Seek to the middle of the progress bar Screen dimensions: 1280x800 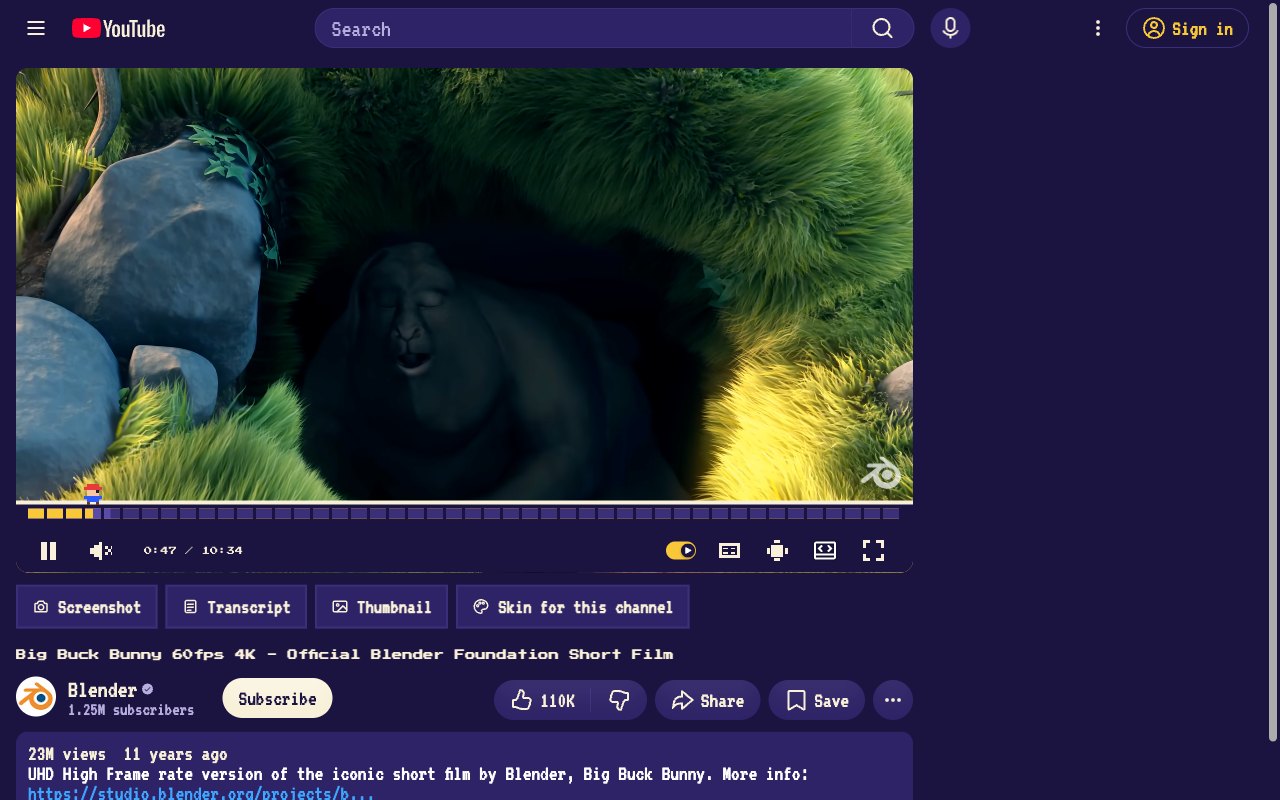pyautogui.click(x=464, y=513)
